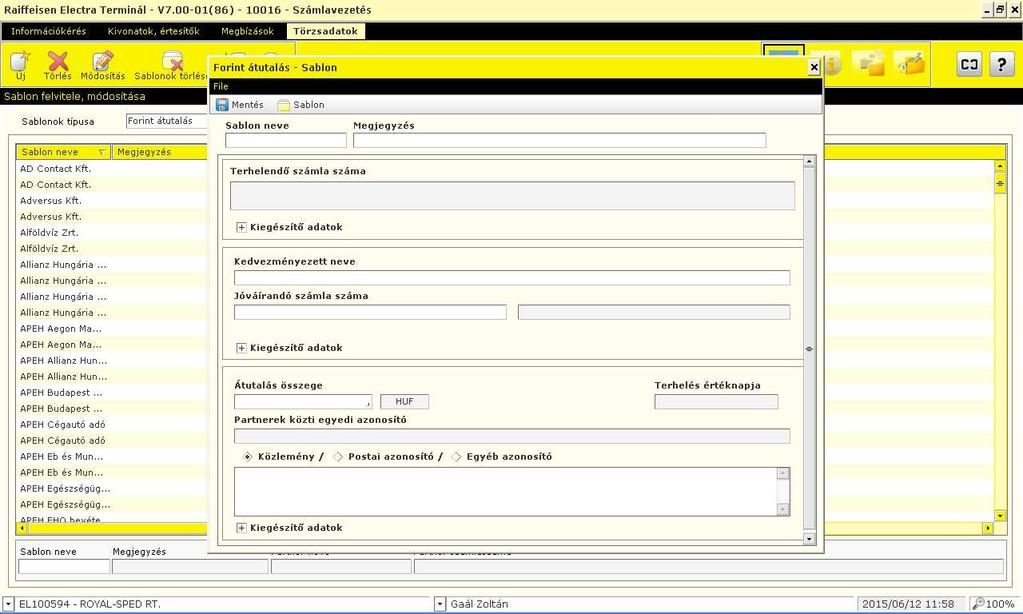Click the Terhelés értéknapja date field

pos(716,401)
